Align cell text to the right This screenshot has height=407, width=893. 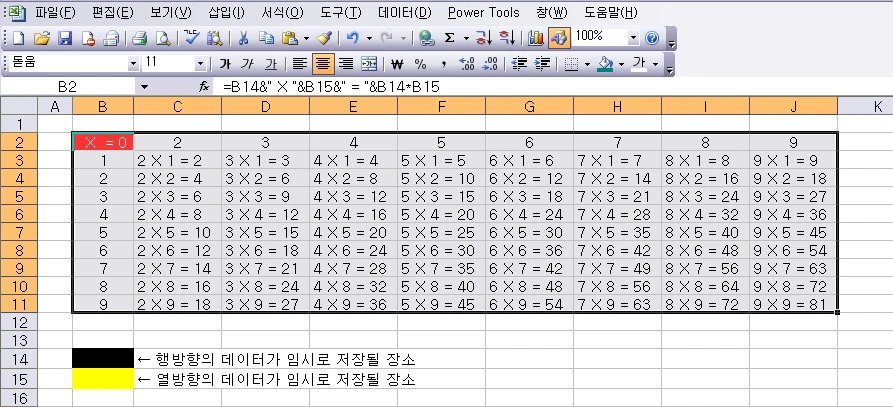(346, 64)
